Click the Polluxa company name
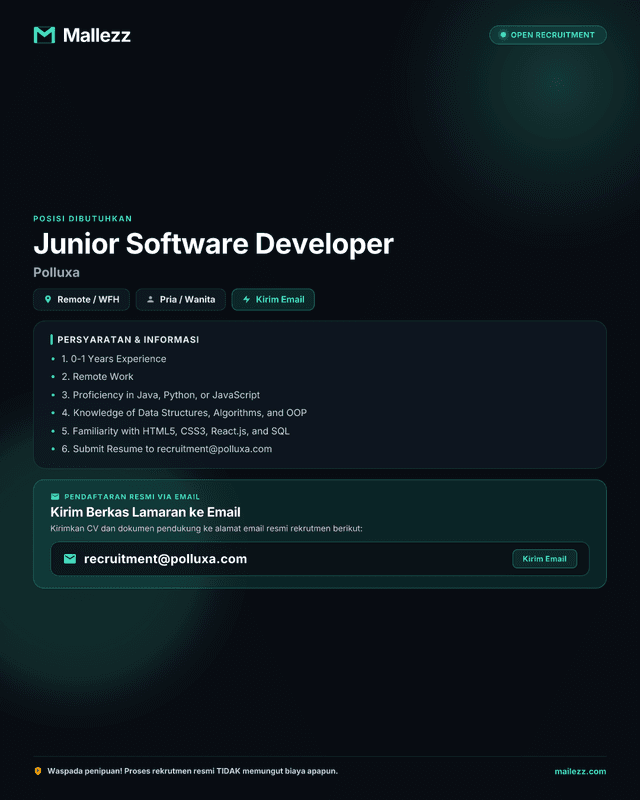This screenshot has width=640, height=800. point(57,272)
